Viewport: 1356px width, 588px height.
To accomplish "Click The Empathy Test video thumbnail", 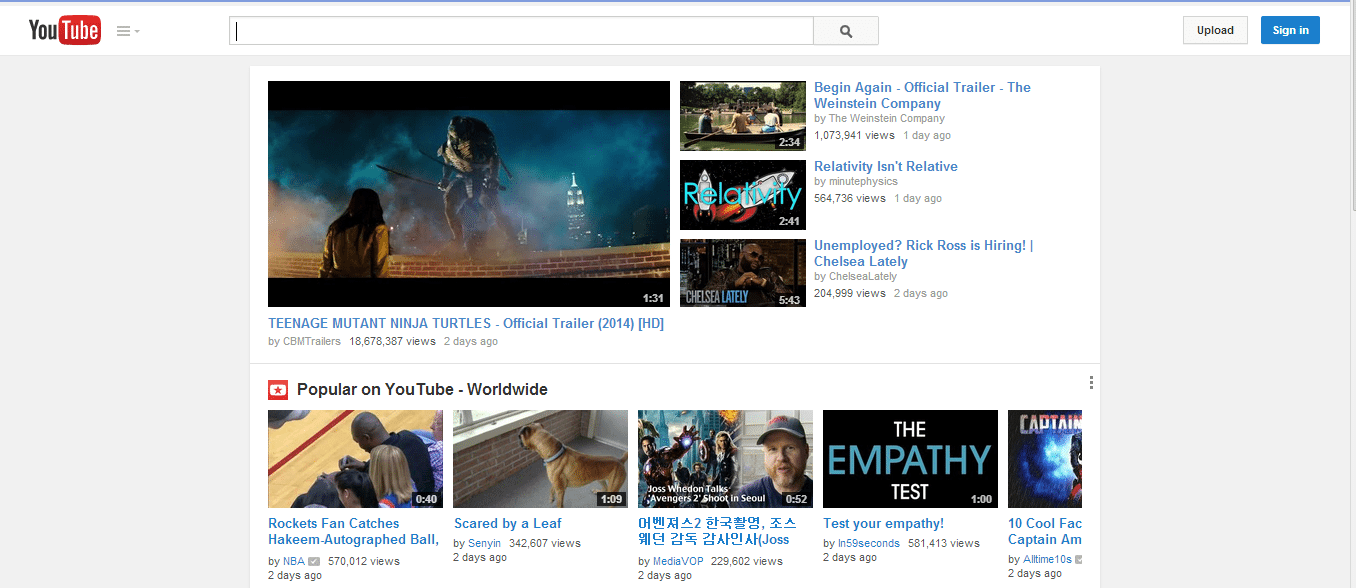I will (x=910, y=459).
